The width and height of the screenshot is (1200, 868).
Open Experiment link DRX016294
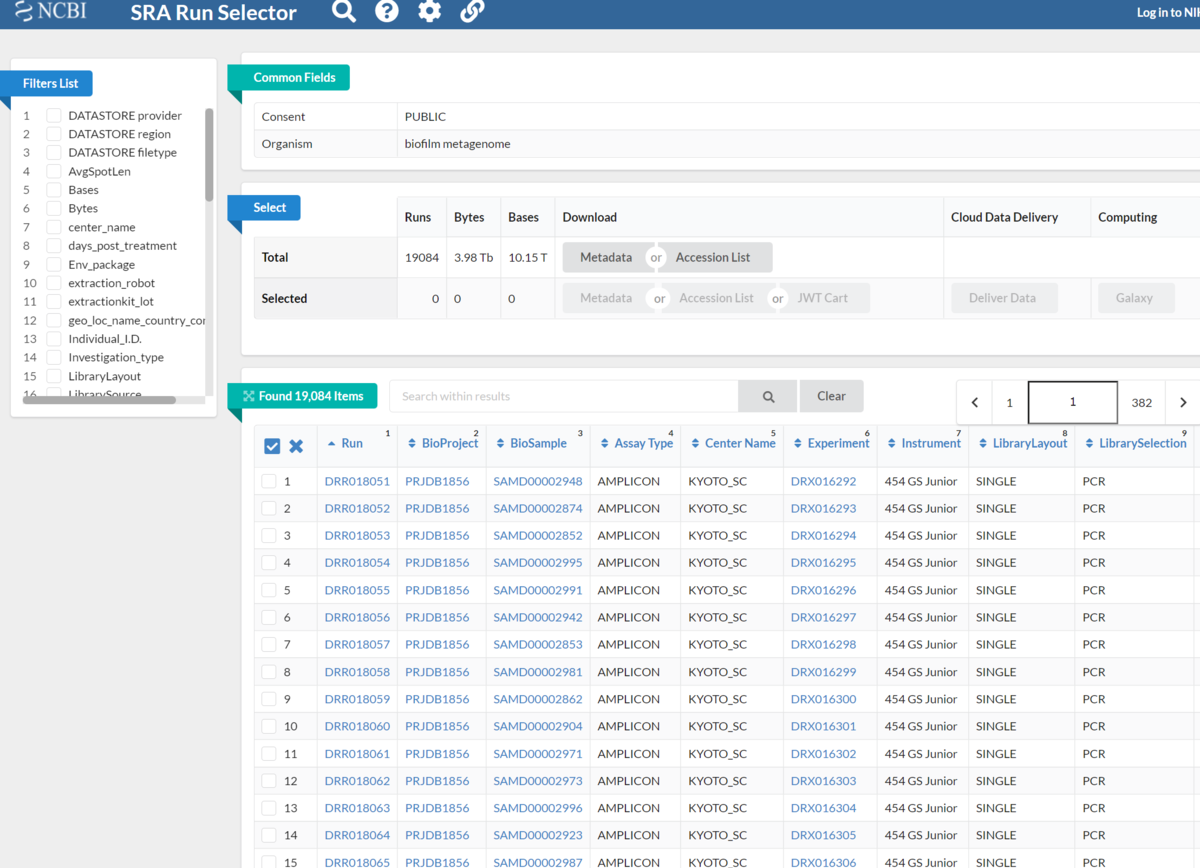[x=823, y=535]
